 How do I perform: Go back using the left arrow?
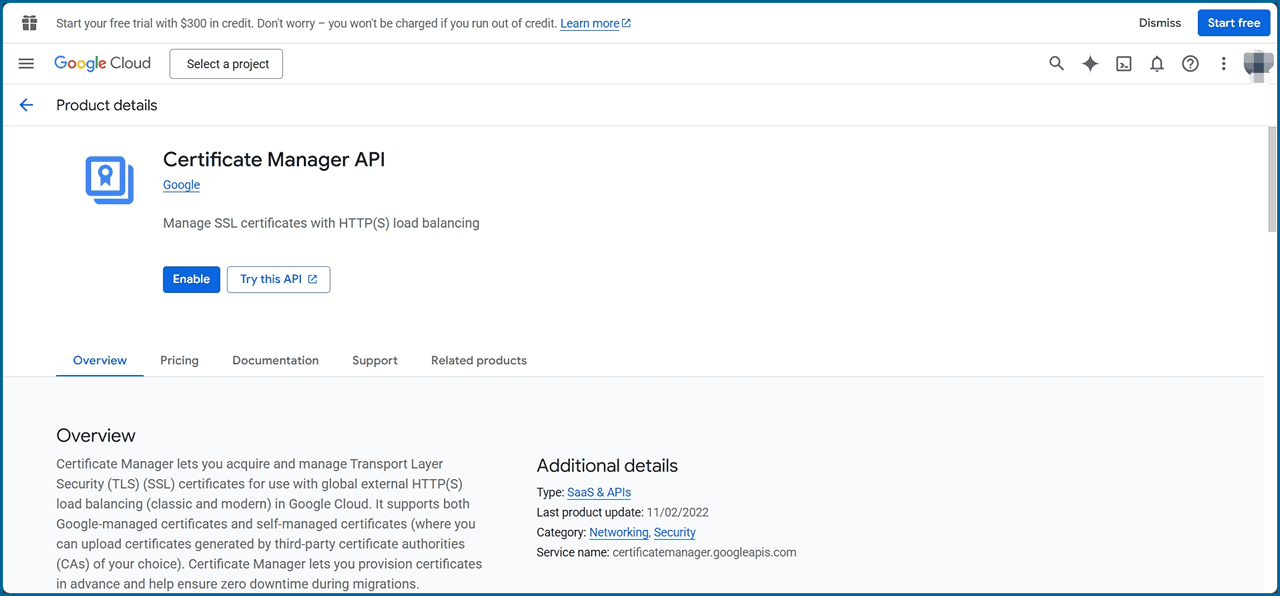[26, 105]
